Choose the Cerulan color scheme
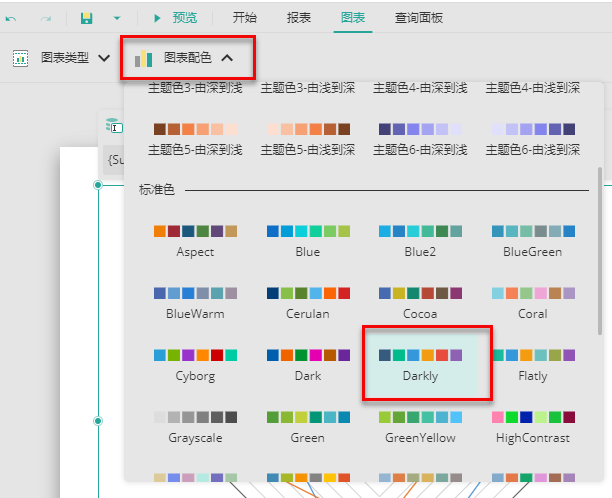Screen dimensions: 612x498 [308, 303]
